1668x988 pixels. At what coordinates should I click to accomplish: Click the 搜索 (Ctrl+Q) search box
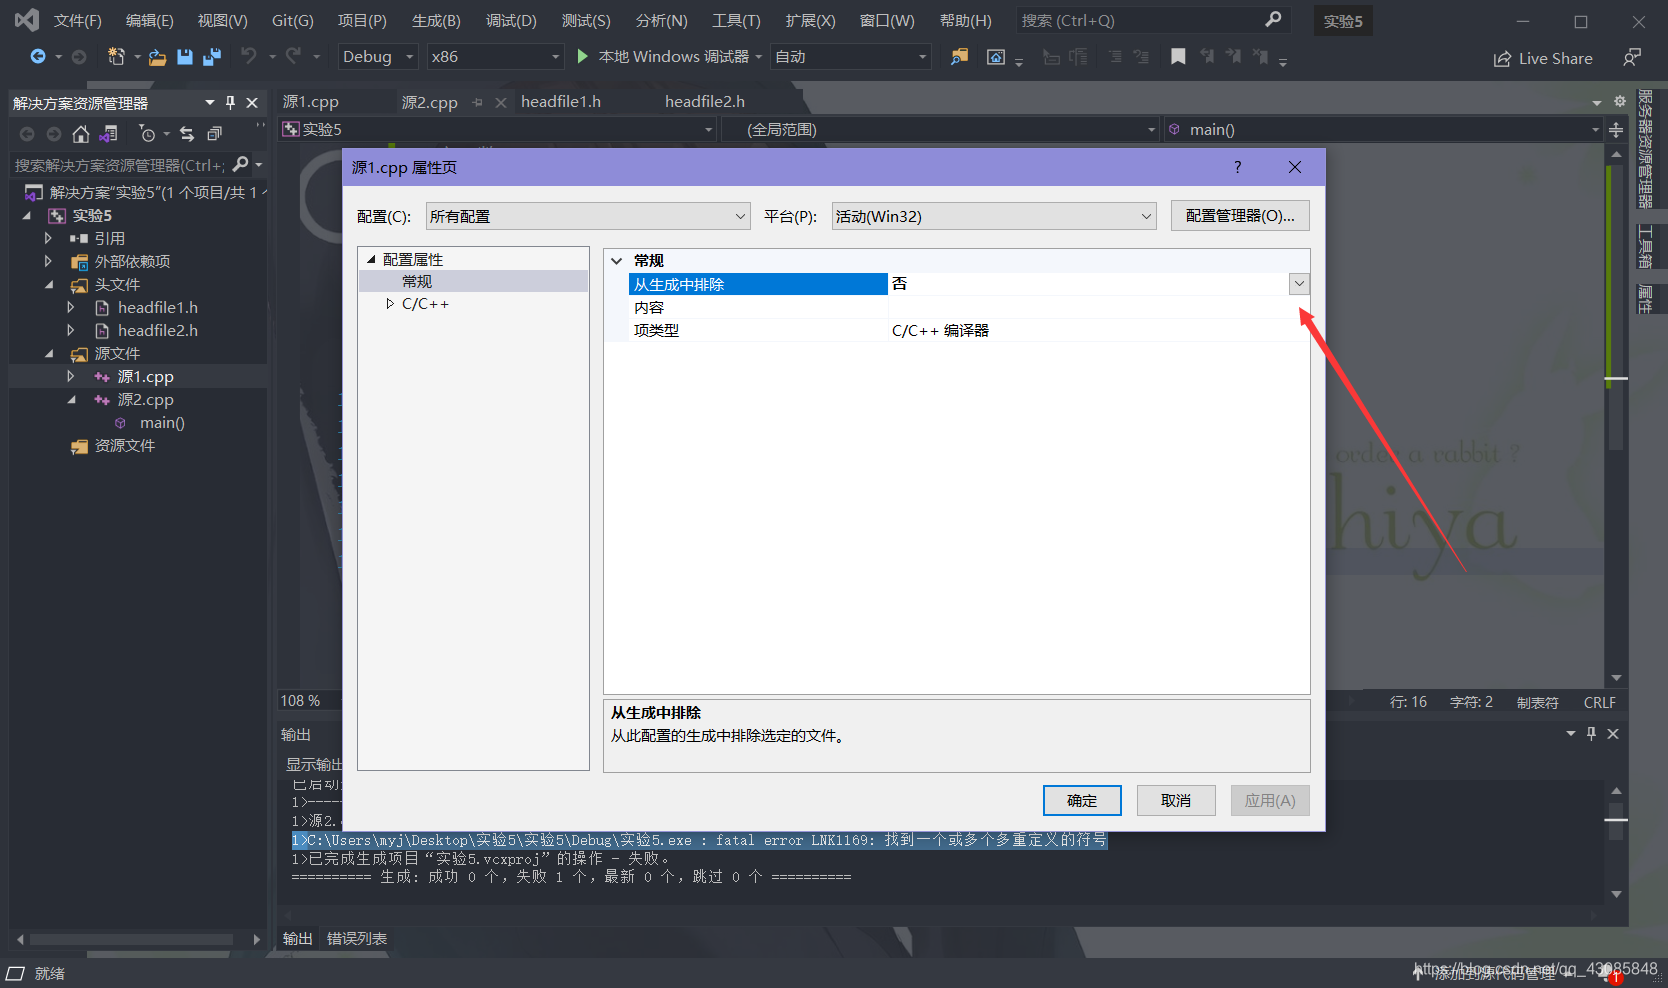pyautogui.click(x=1152, y=21)
